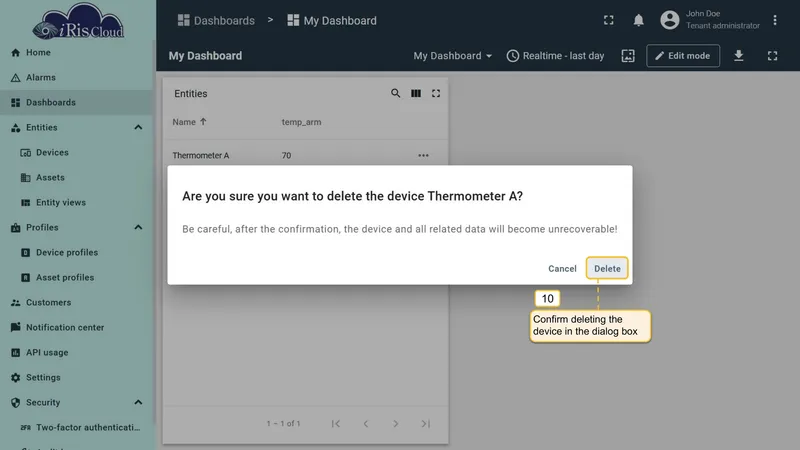Expand dashboard to fullscreen icon
The image size is (800, 450).
click(x=772, y=56)
